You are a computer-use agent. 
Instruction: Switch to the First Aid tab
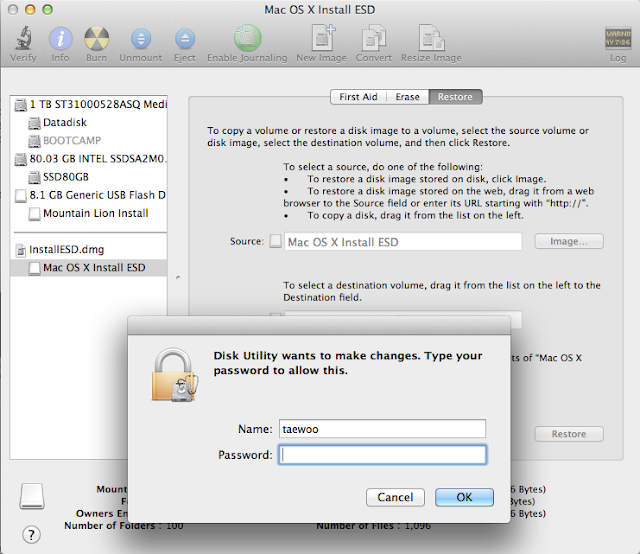click(x=358, y=97)
